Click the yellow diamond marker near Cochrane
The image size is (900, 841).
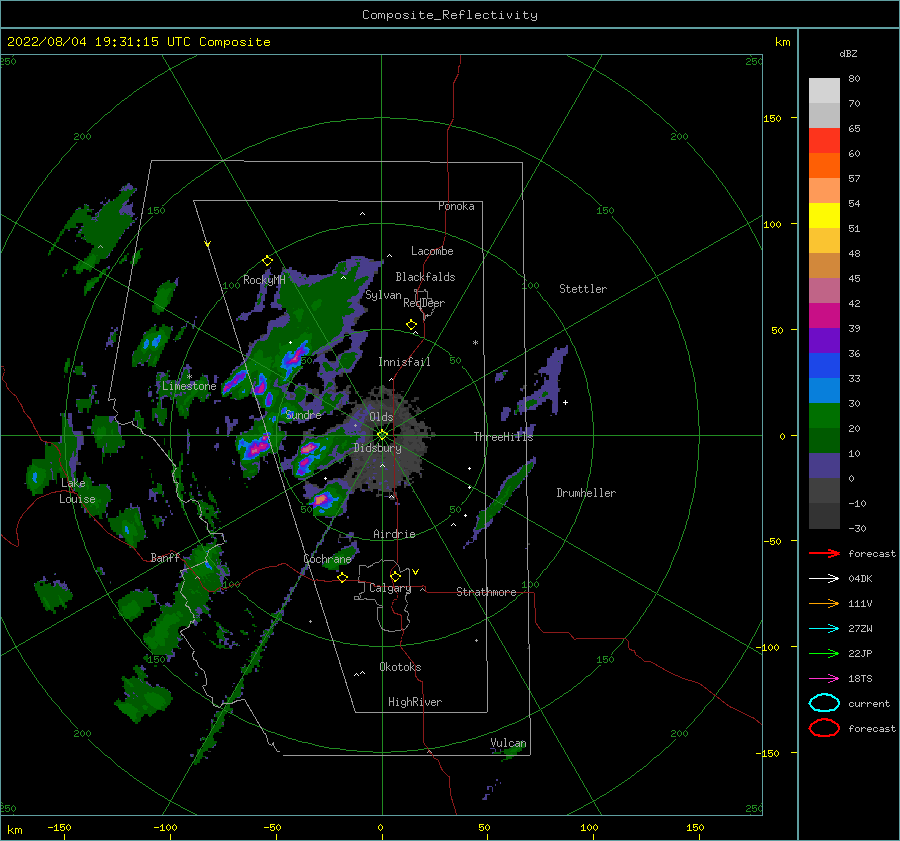[343, 577]
